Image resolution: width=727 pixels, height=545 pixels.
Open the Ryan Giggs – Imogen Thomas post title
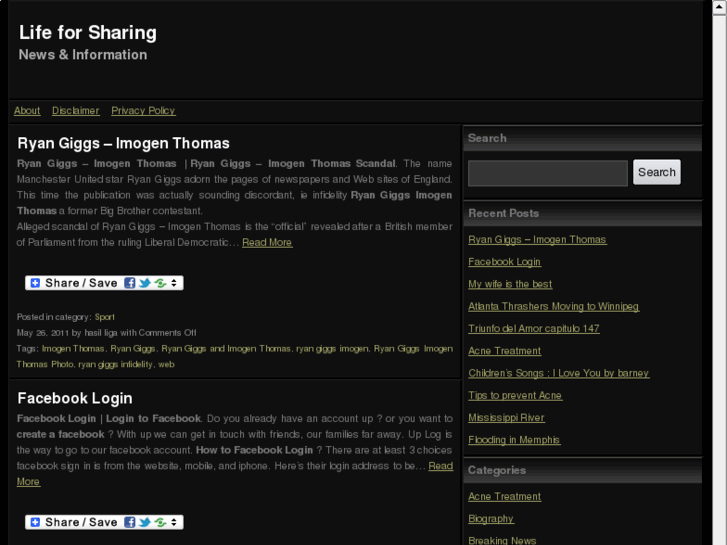(x=123, y=143)
